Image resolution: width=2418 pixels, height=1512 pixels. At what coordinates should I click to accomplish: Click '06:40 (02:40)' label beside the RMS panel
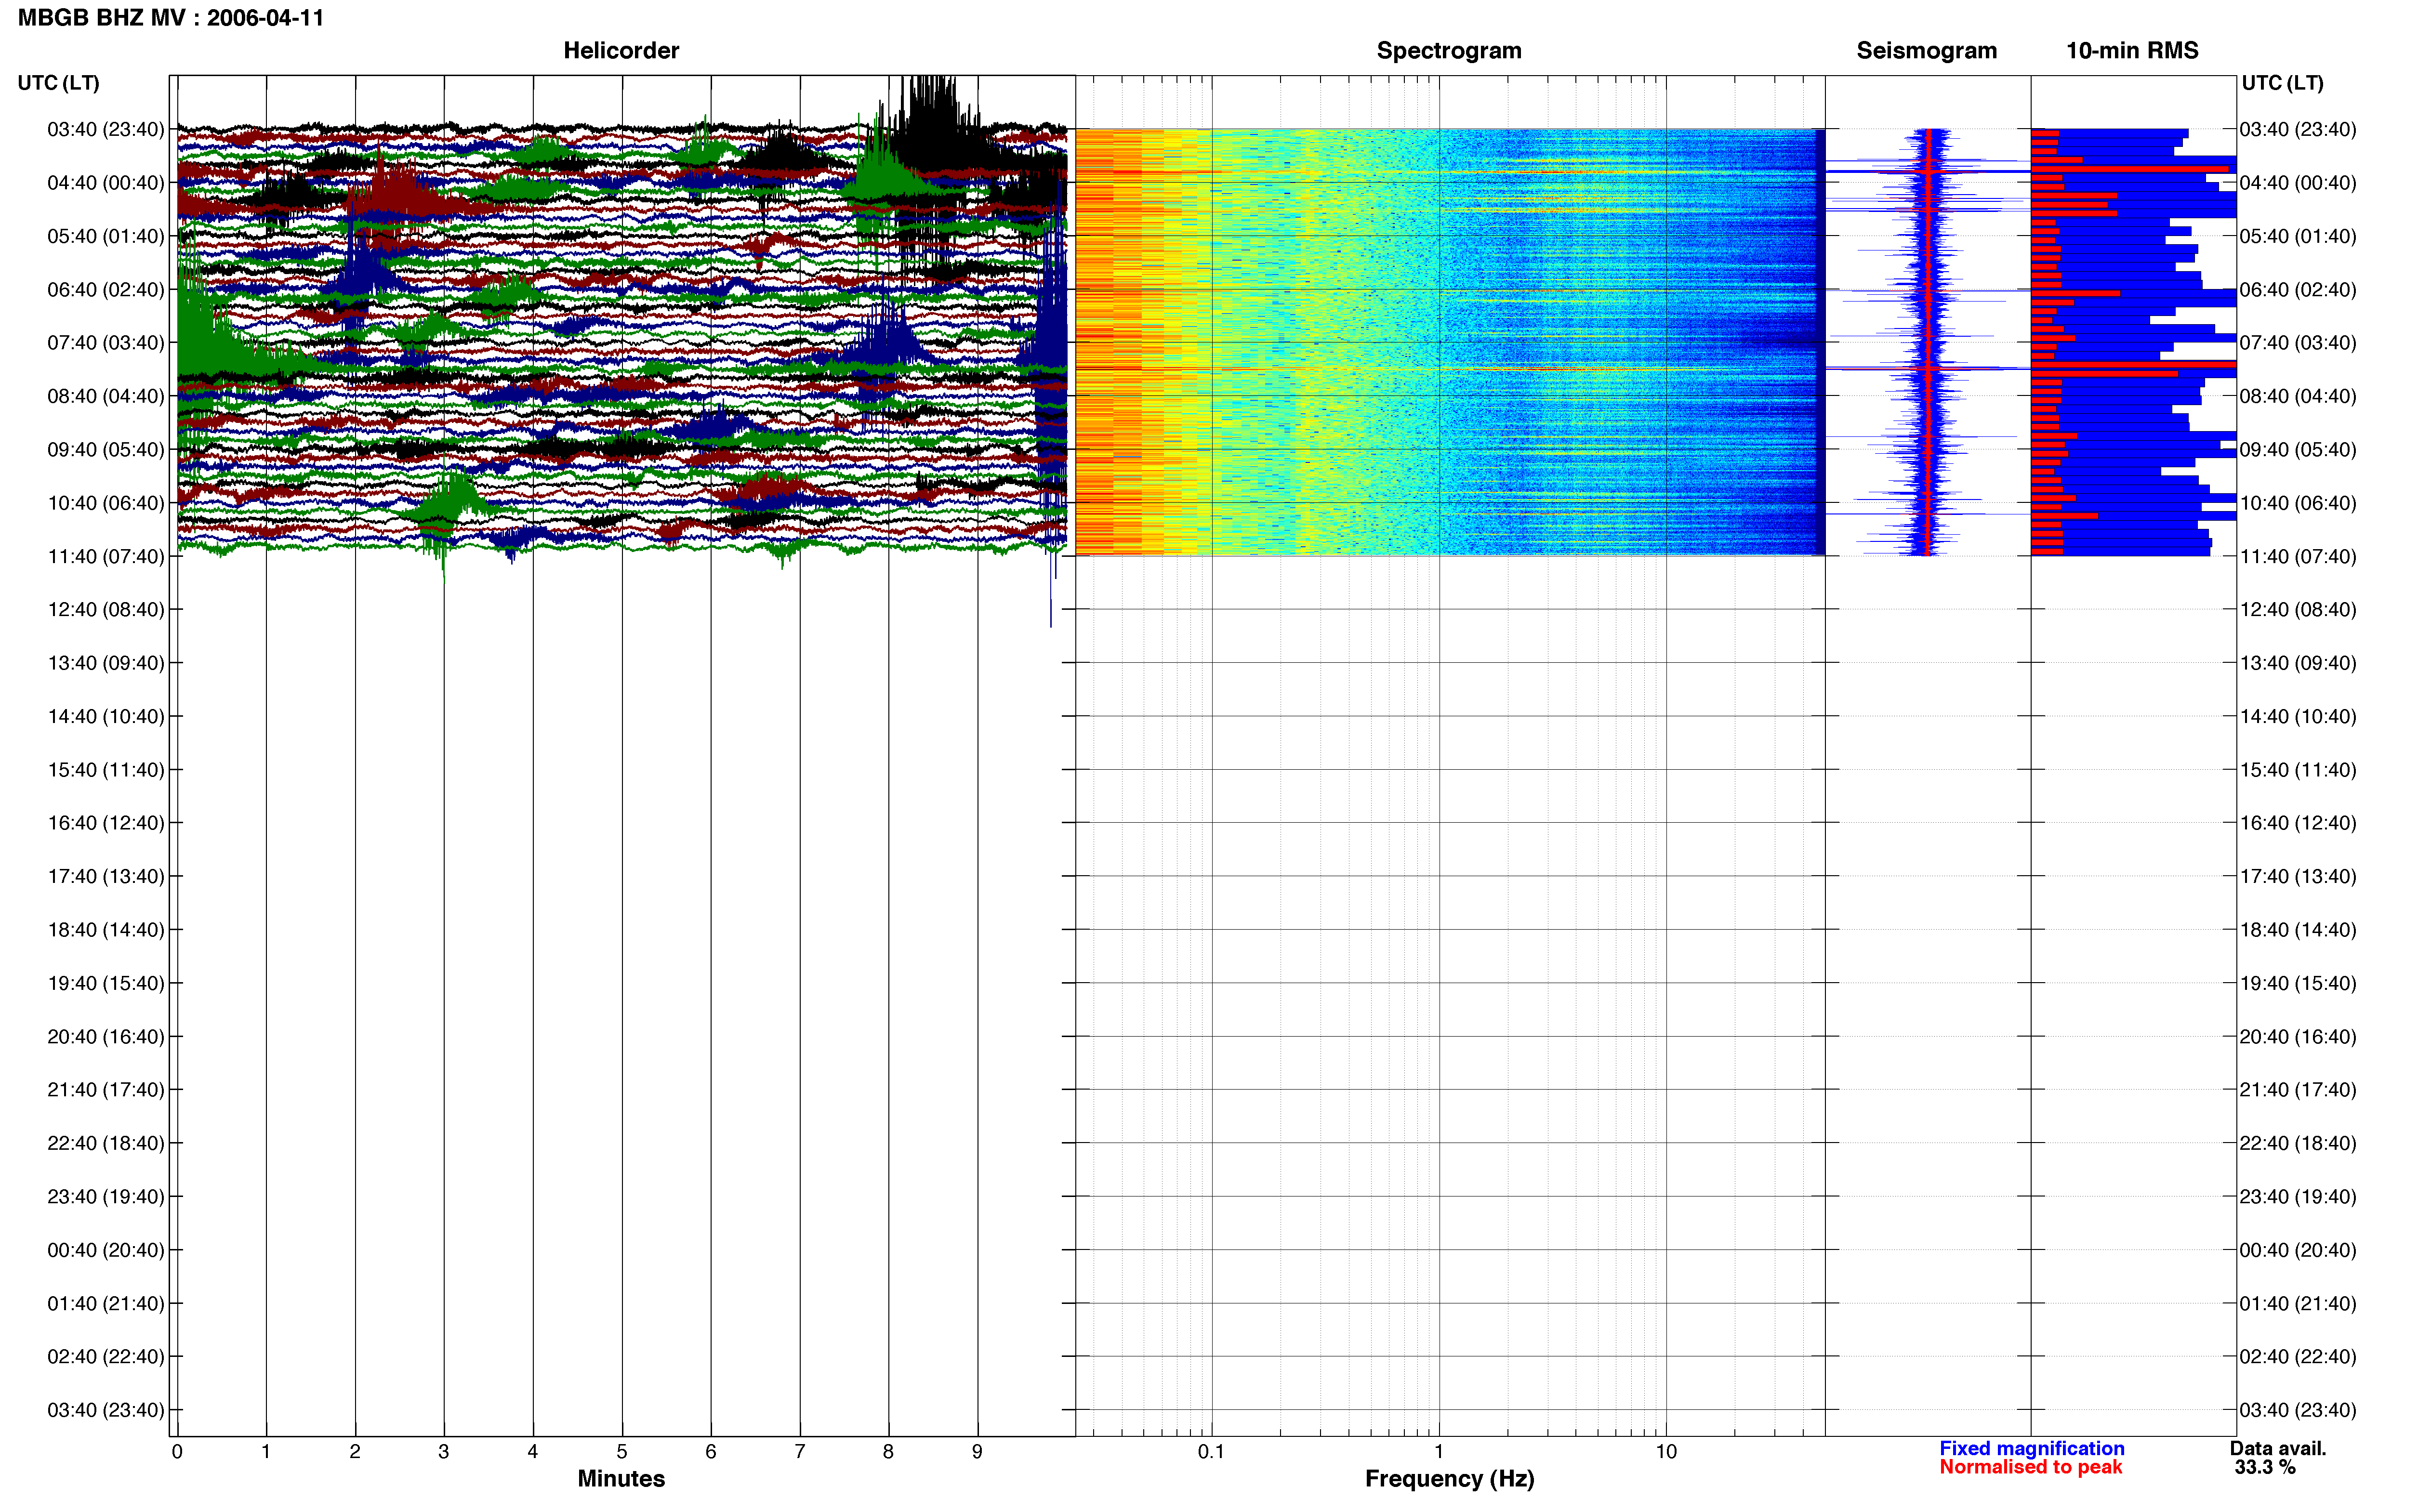click(2298, 290)
